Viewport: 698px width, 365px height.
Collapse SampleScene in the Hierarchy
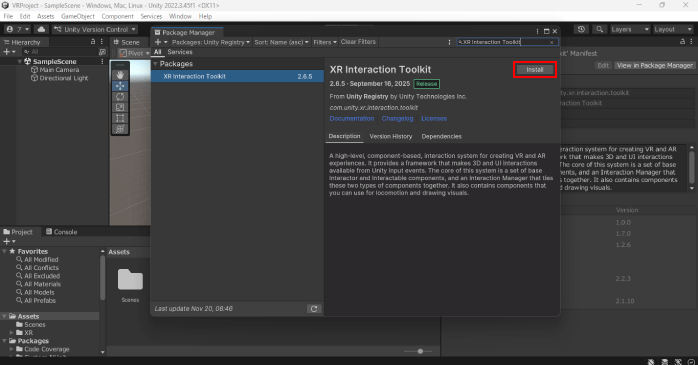(20, 61)
